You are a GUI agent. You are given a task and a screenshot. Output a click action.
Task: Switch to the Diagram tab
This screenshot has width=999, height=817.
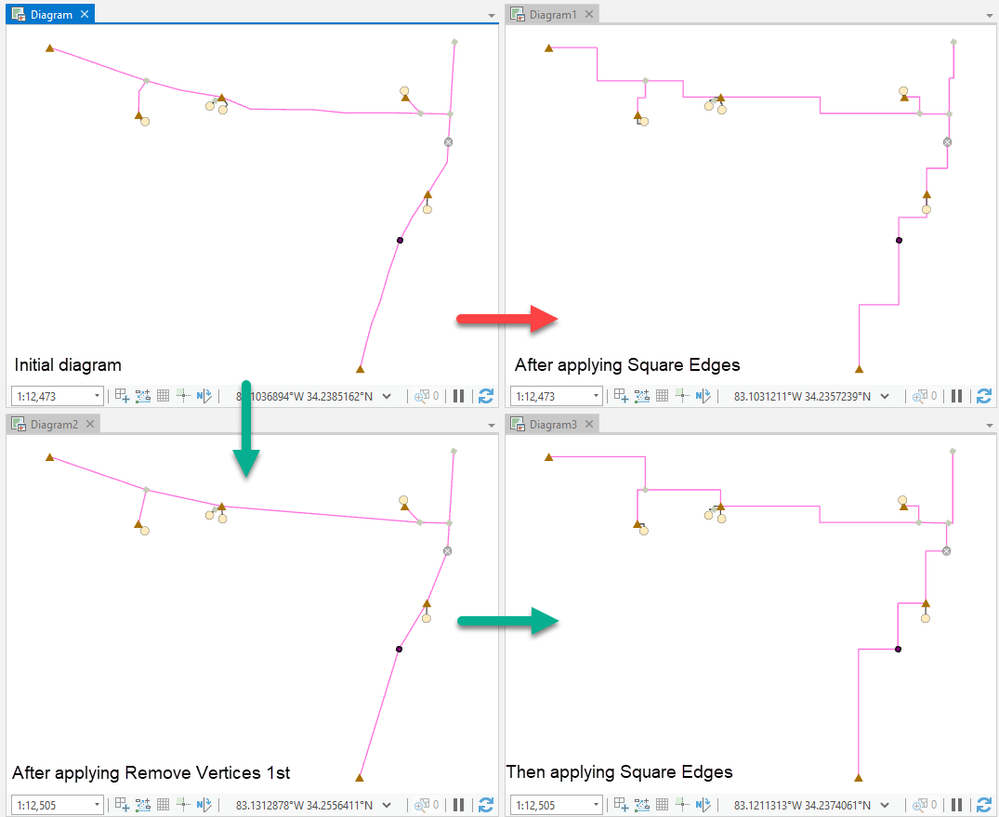point(51,14)
